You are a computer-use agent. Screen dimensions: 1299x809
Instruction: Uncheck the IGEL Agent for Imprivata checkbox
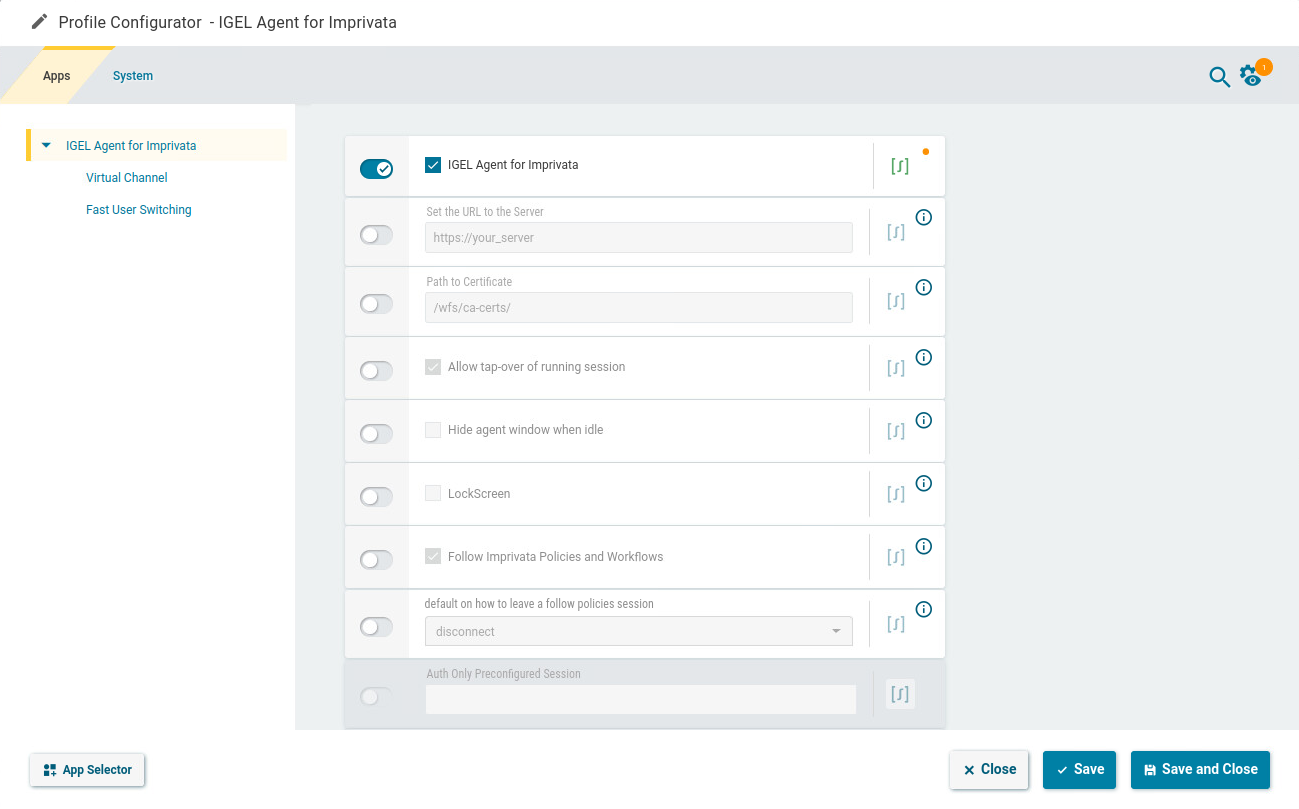click(x=433, y=165)
